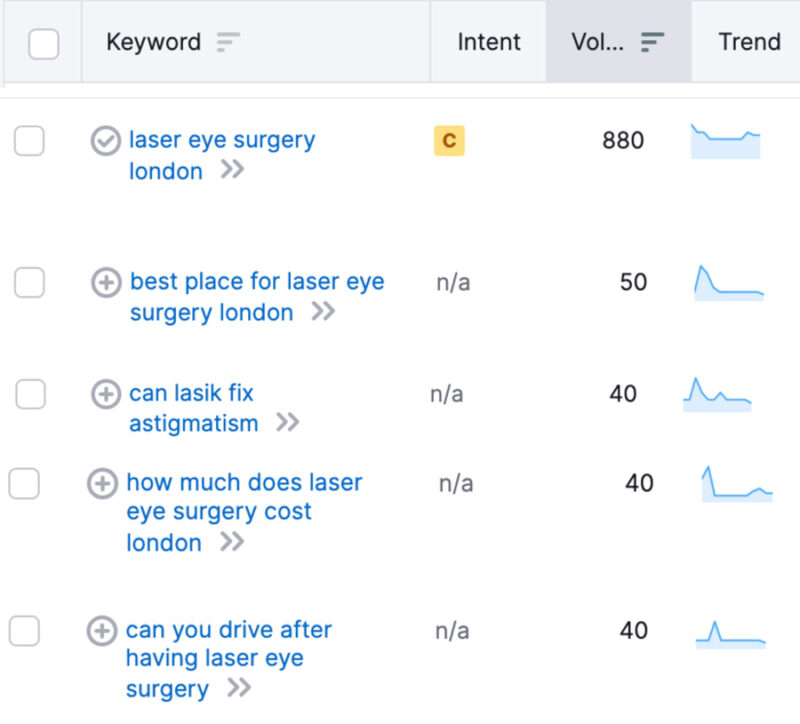
Task: Select the can lasik fix astigmatism row checkbox
Action: [30, 394]
